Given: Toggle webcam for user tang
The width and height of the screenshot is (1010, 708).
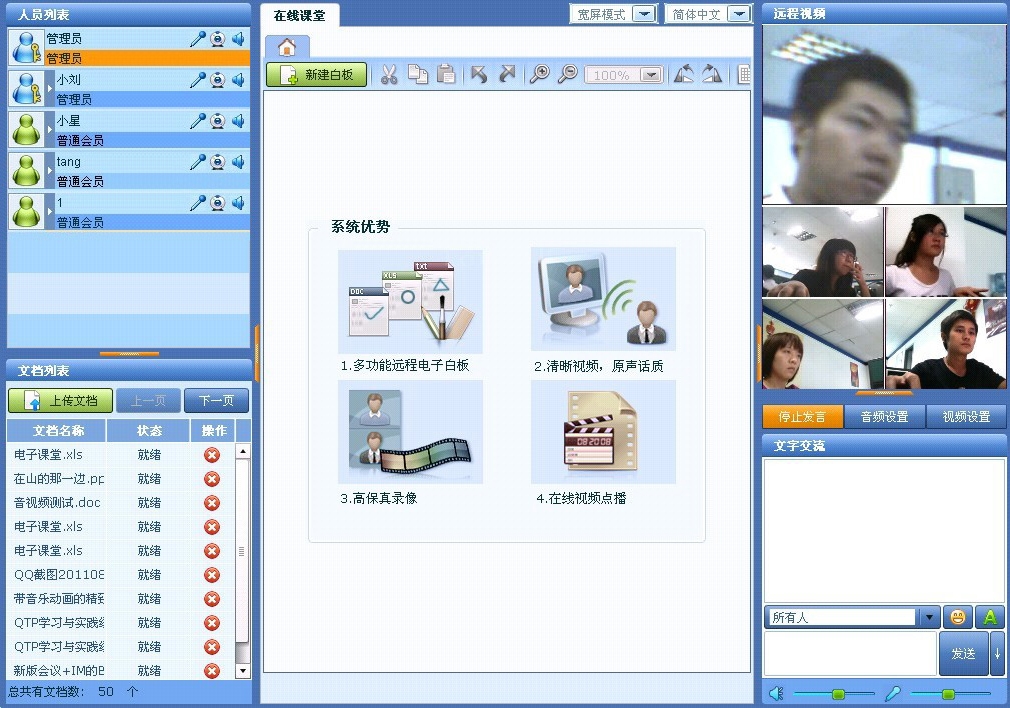Looking at the screenshot, I should tap(217, 162).
